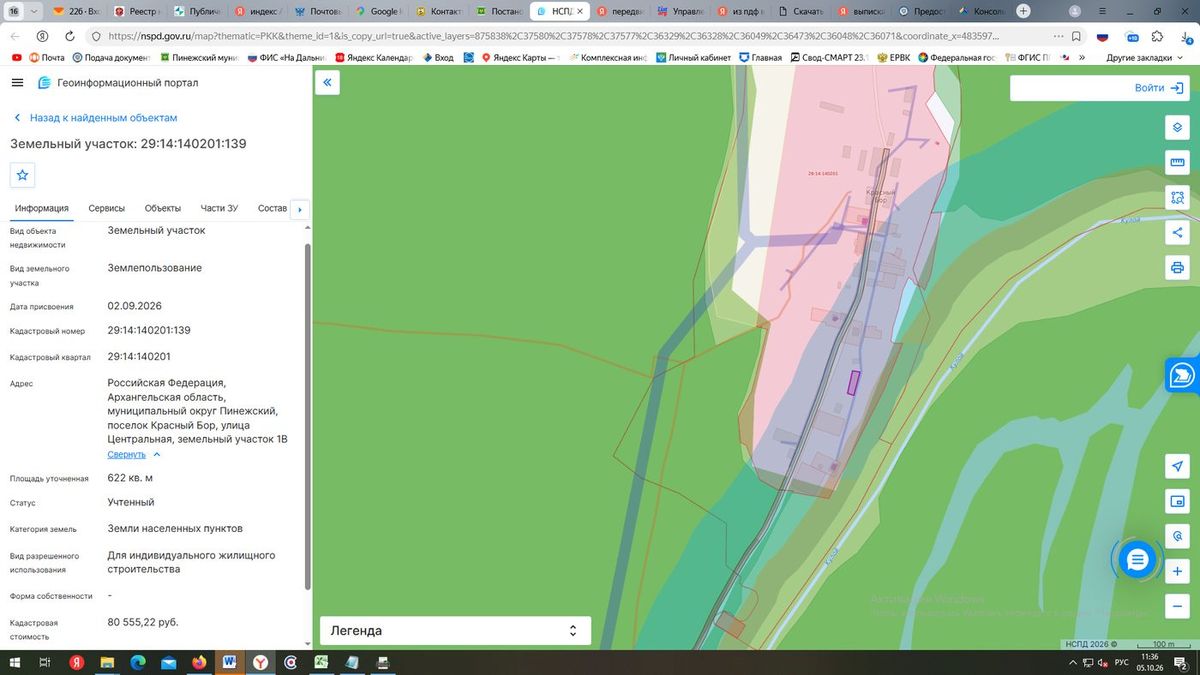
Task: Open the Части ЗУ tab
Action: pyautogui.click(x=219, y=208)
